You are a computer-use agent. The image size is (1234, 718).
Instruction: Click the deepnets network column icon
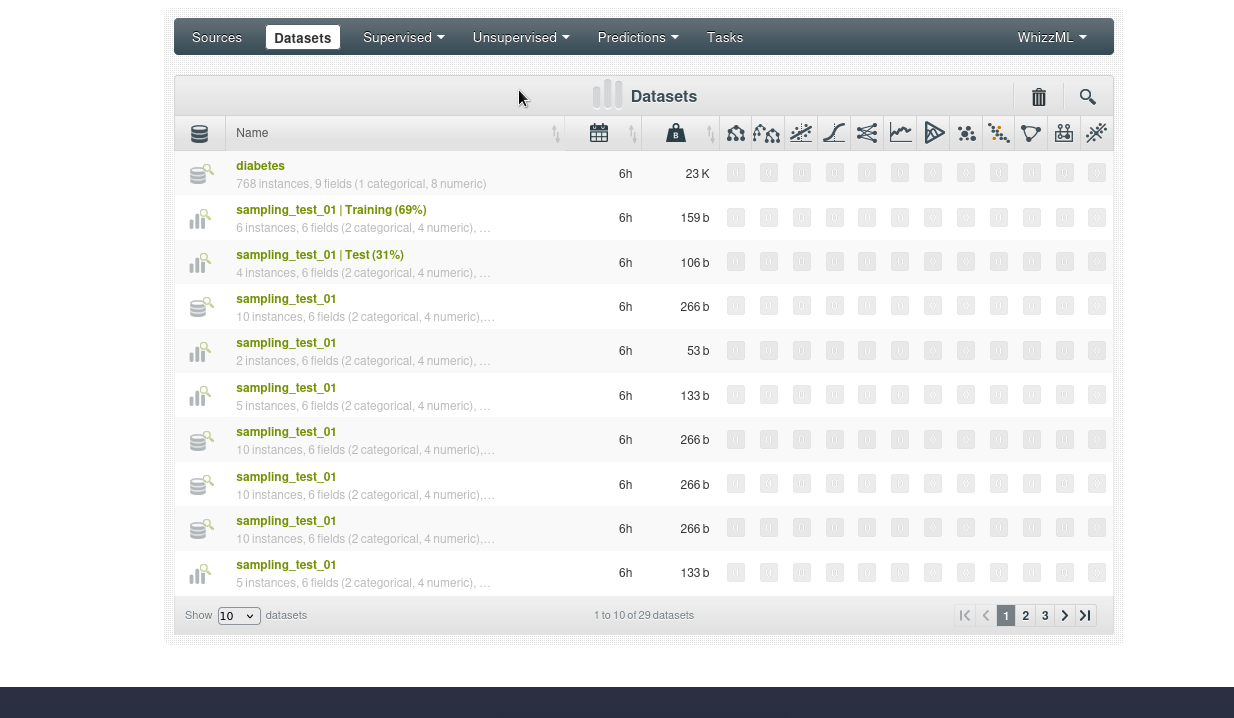tap(867, 133)
